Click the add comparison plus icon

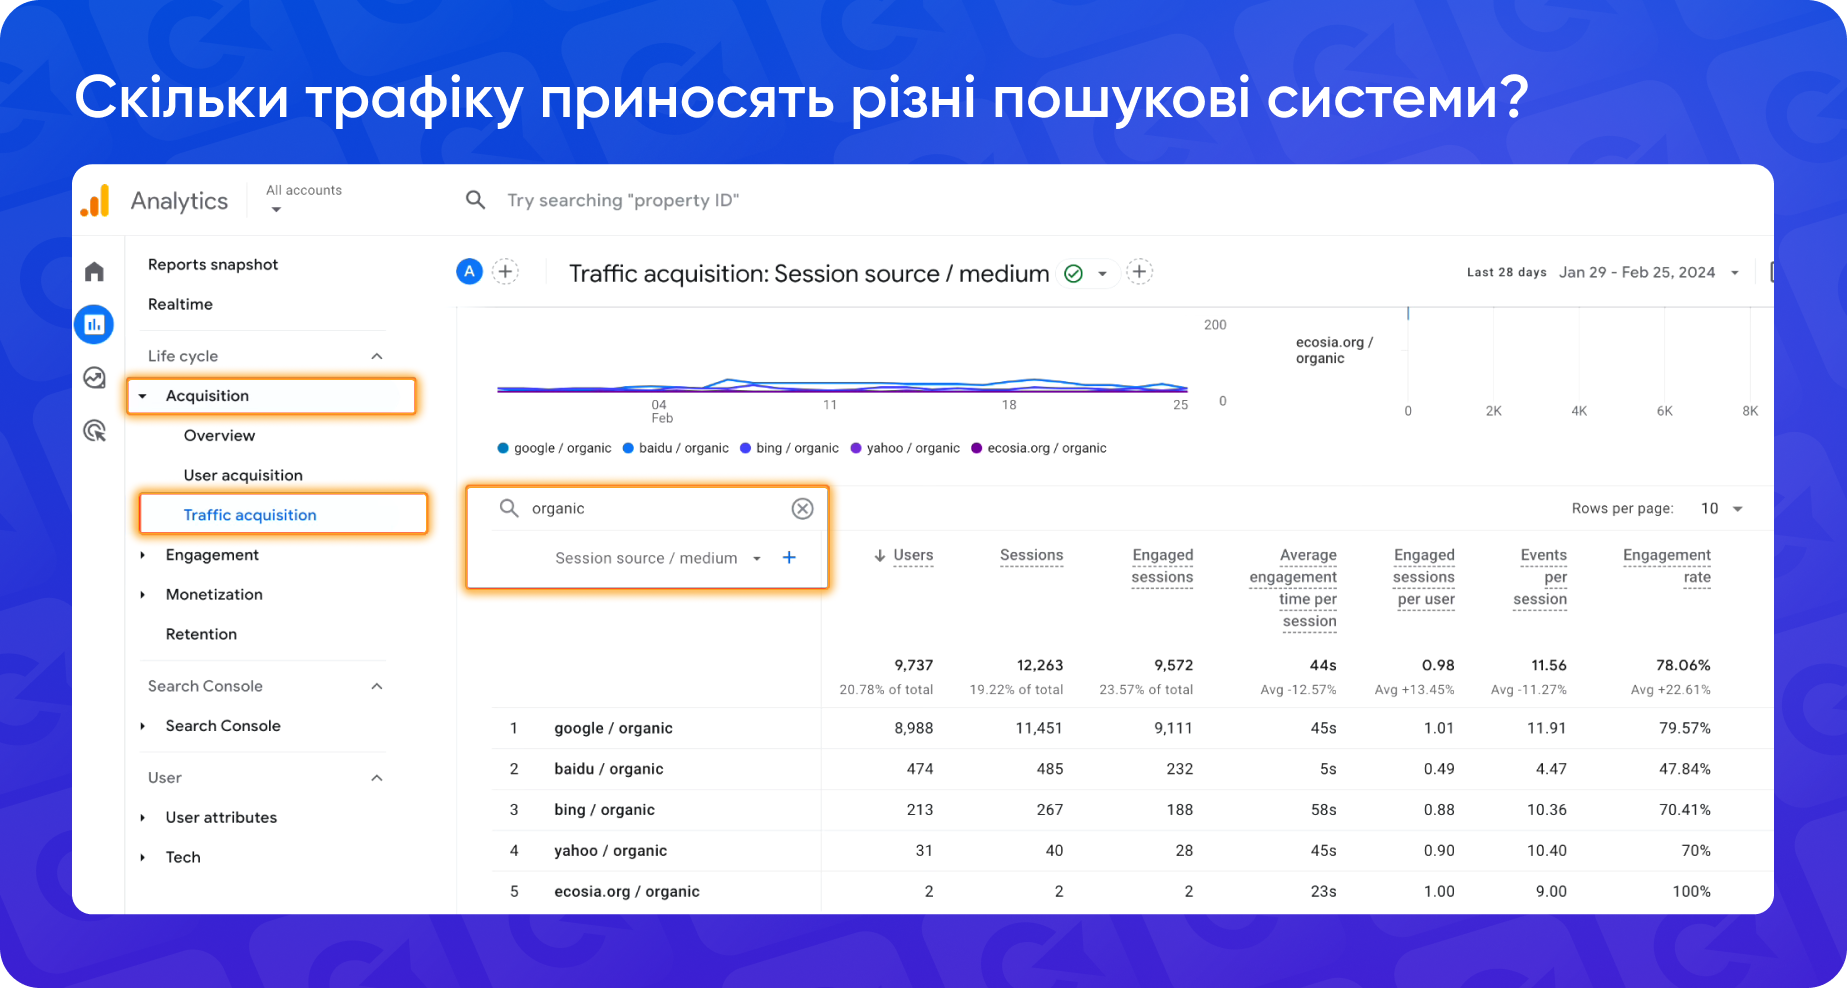coord(505,271)
